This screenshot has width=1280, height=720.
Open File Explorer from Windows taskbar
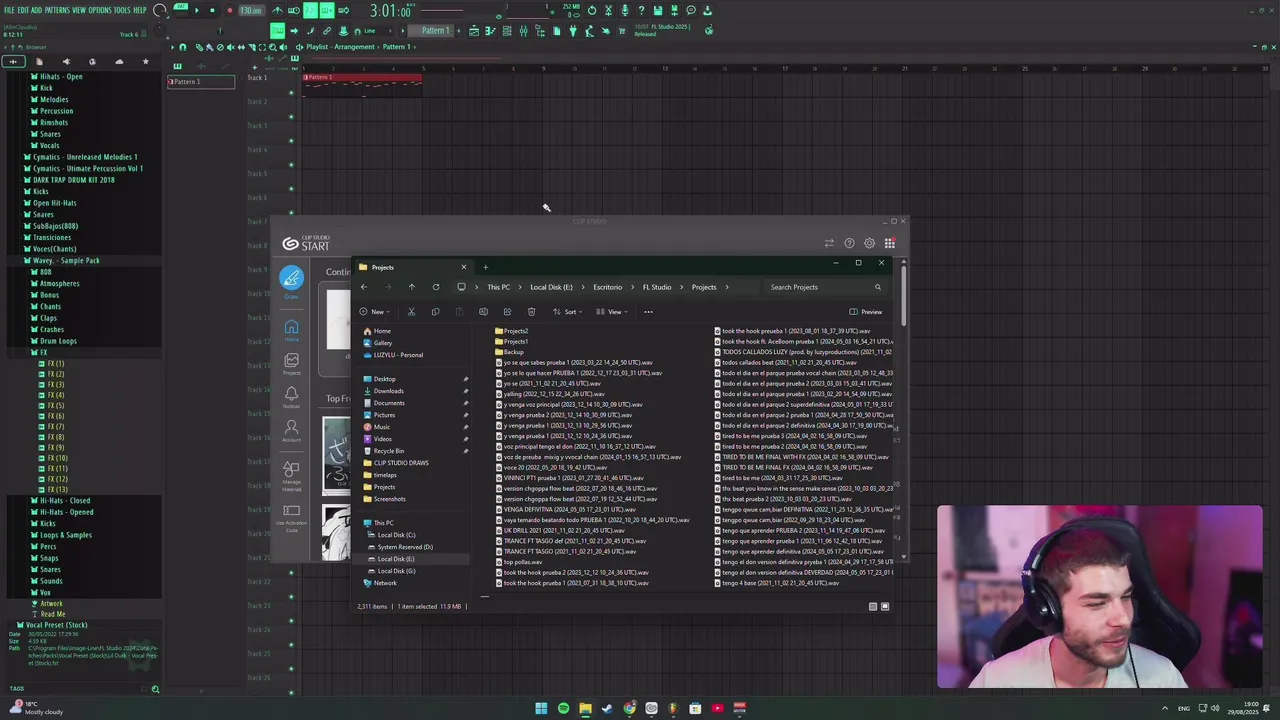[x=585, y=708]
